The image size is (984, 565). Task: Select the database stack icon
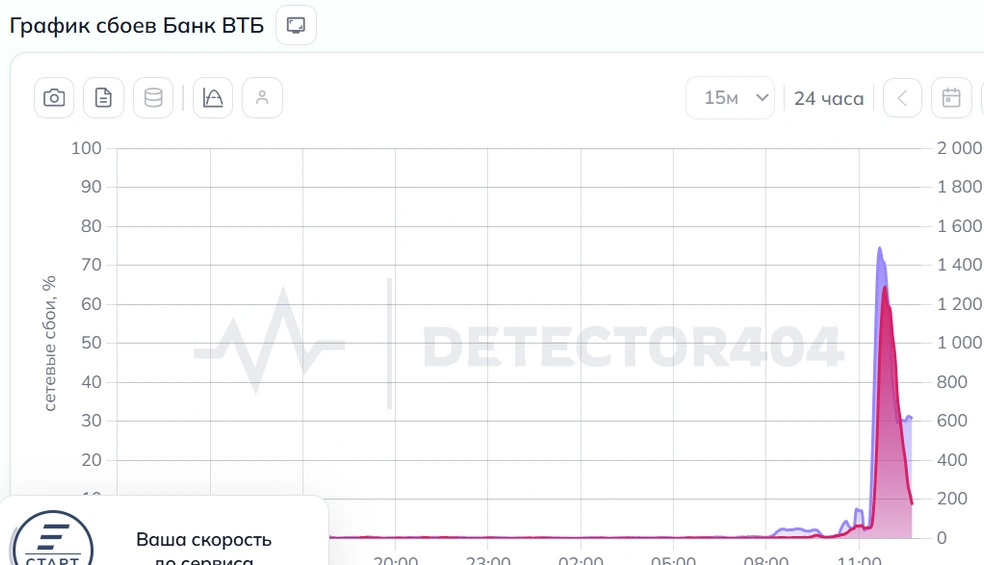click(153, 98)
